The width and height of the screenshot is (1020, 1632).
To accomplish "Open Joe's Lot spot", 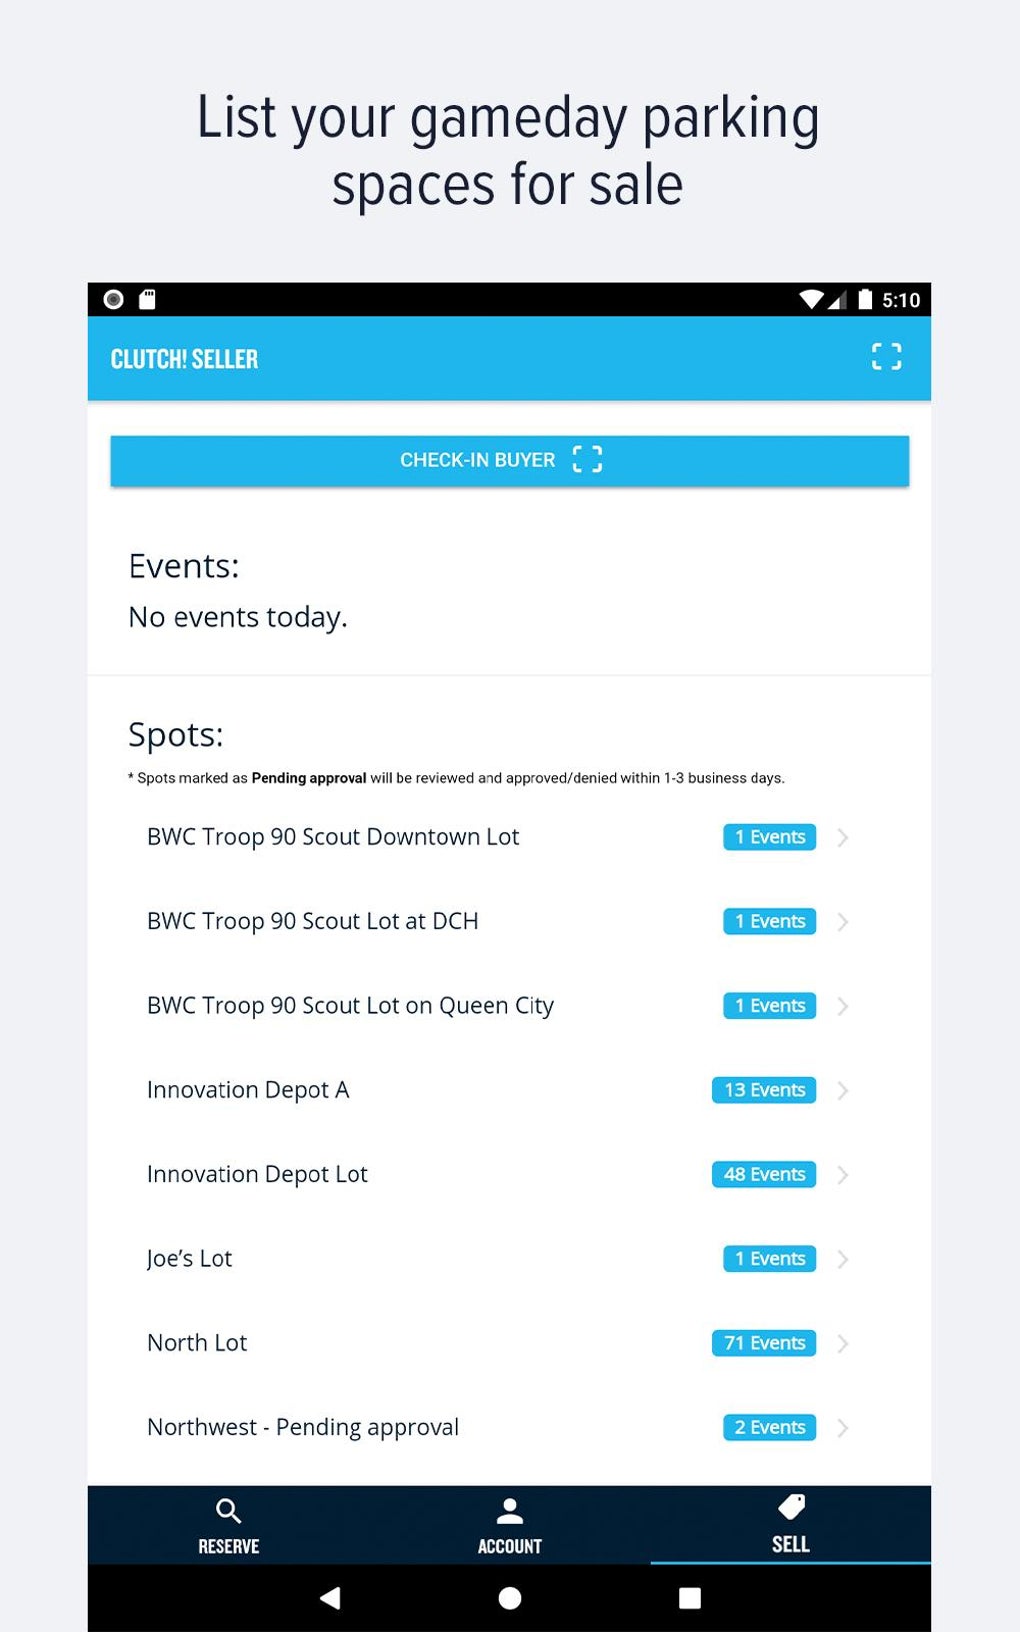I will coord(190,1258).
